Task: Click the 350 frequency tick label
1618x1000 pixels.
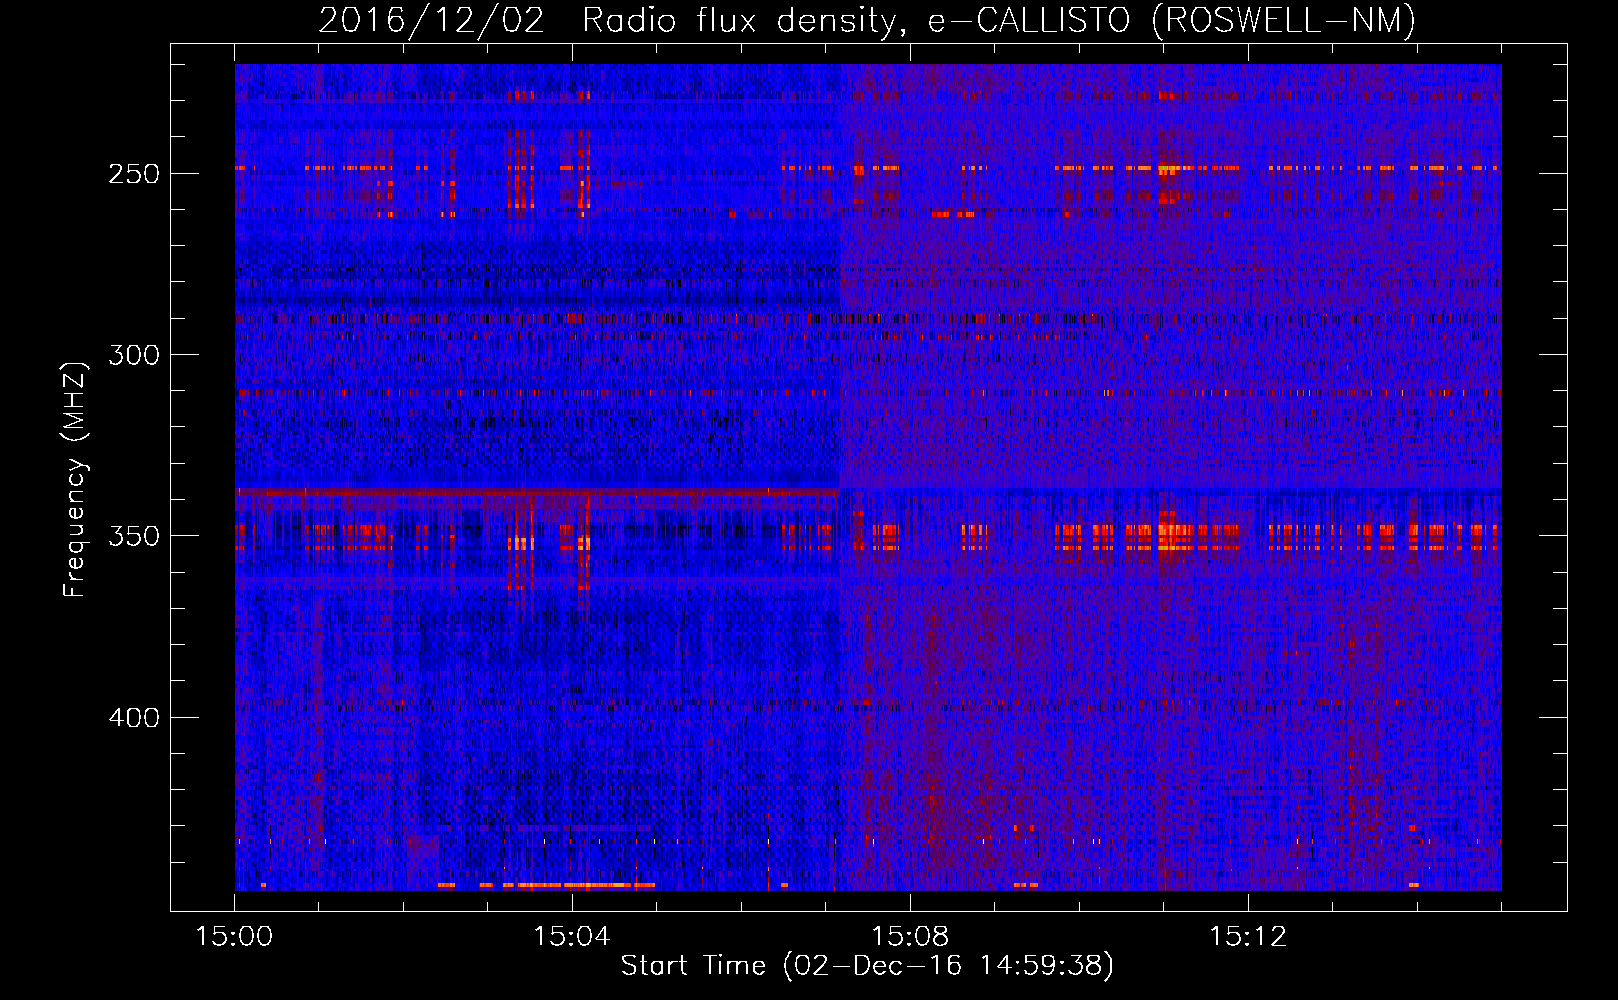Action: point(134,537)
